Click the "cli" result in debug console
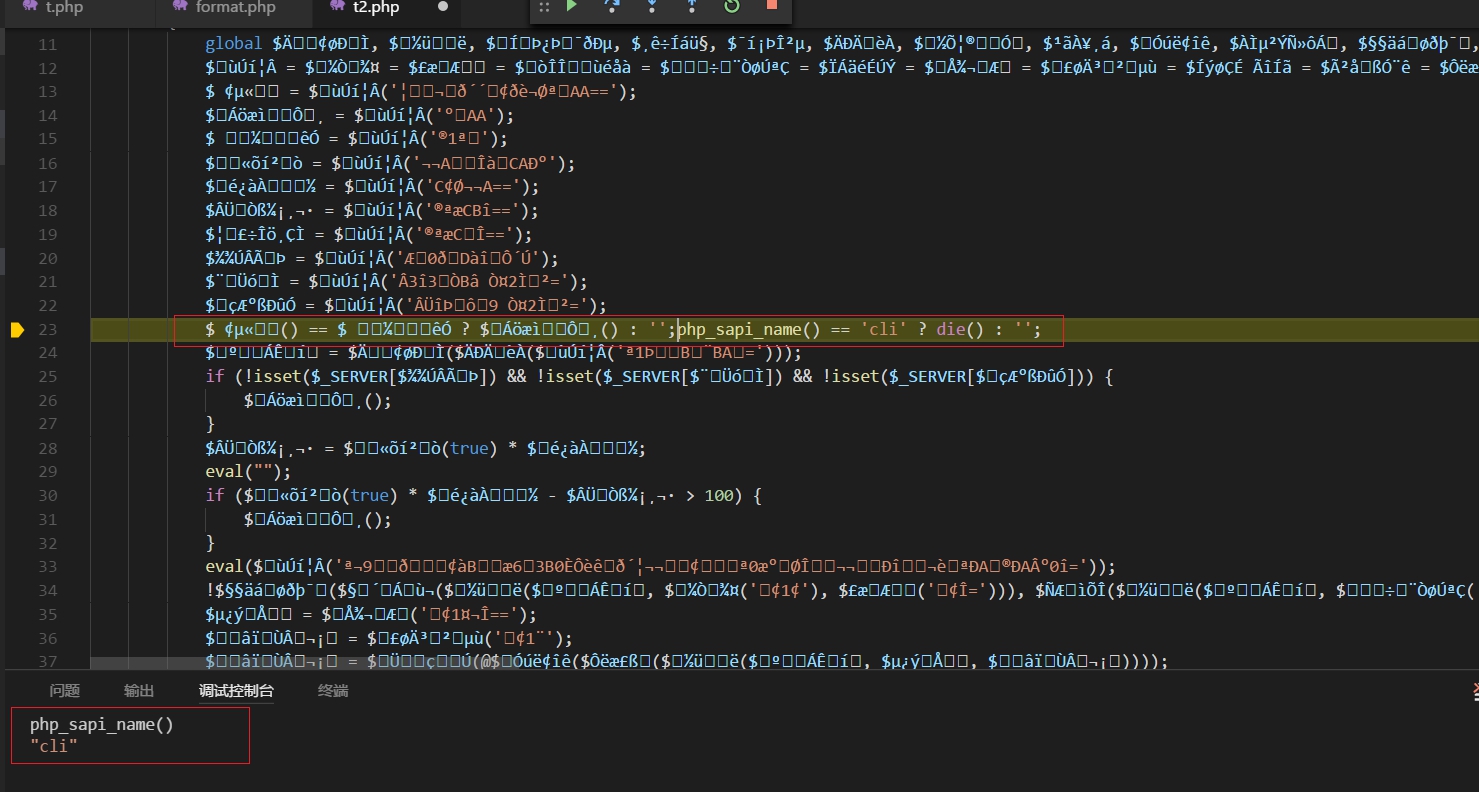Image resolution: width=1479 pixels, height=792 pixels. (54, 747)
